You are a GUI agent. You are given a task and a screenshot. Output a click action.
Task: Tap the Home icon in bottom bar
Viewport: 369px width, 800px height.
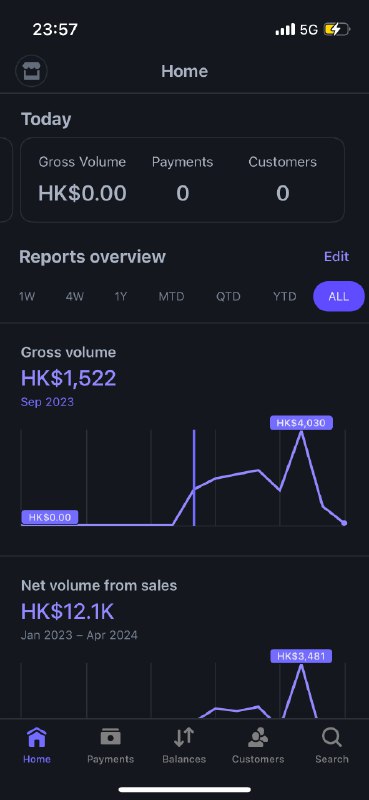[x=37, y=738]
